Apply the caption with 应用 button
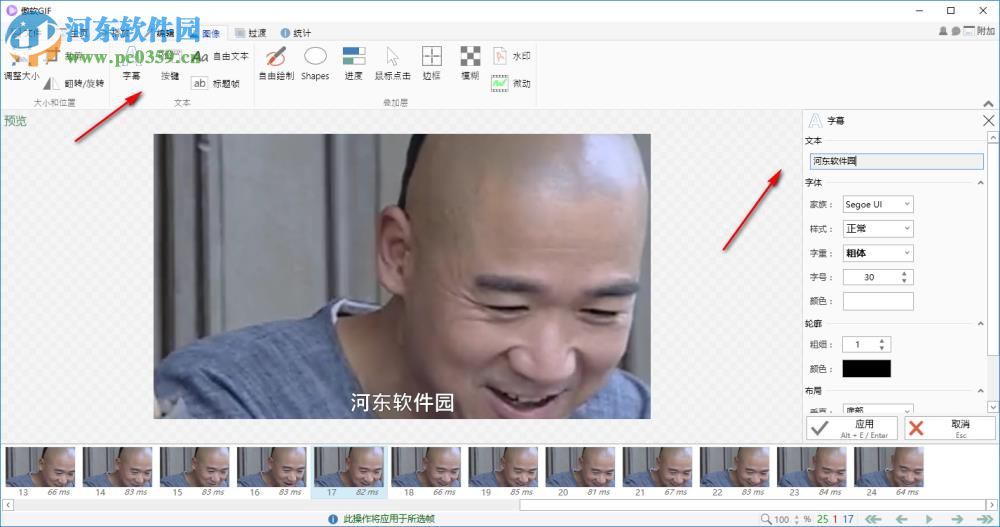Screen dimensions: 1000x527 click(852, 428)
